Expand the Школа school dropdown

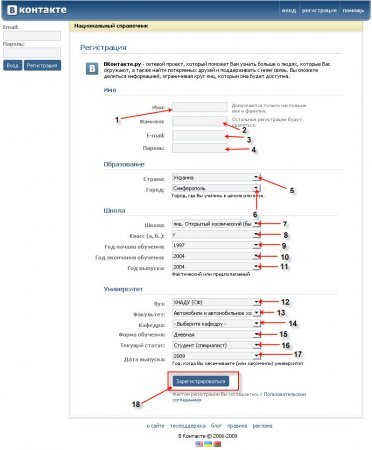216,224
